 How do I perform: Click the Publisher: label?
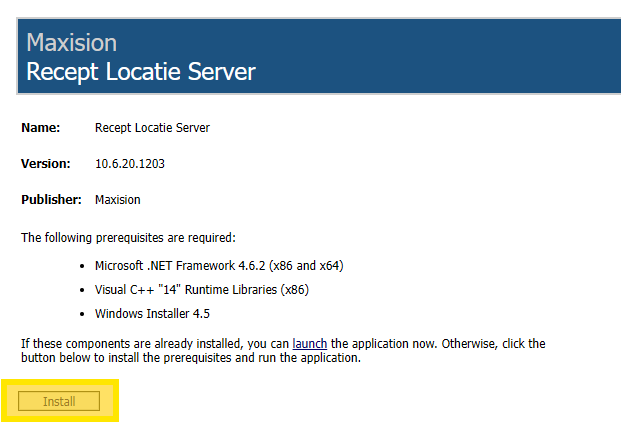(51, 200)
